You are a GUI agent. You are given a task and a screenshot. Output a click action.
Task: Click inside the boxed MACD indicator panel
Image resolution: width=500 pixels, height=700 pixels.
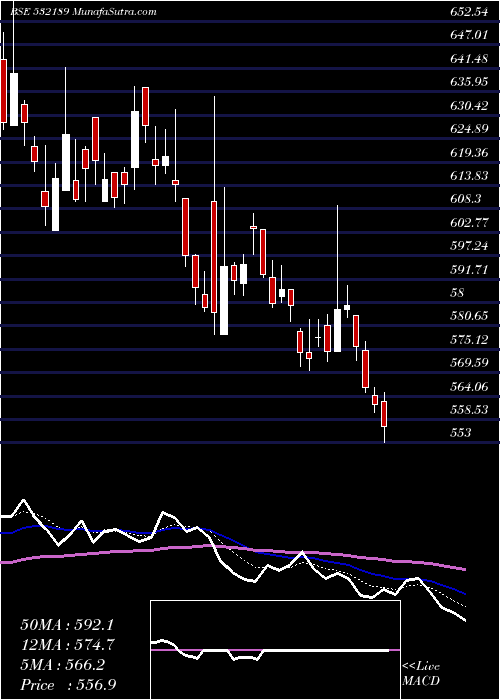[x=275, y=650]
